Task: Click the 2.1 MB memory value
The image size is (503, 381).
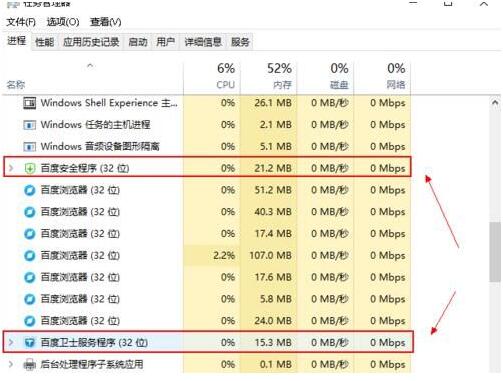Action: 276,125
